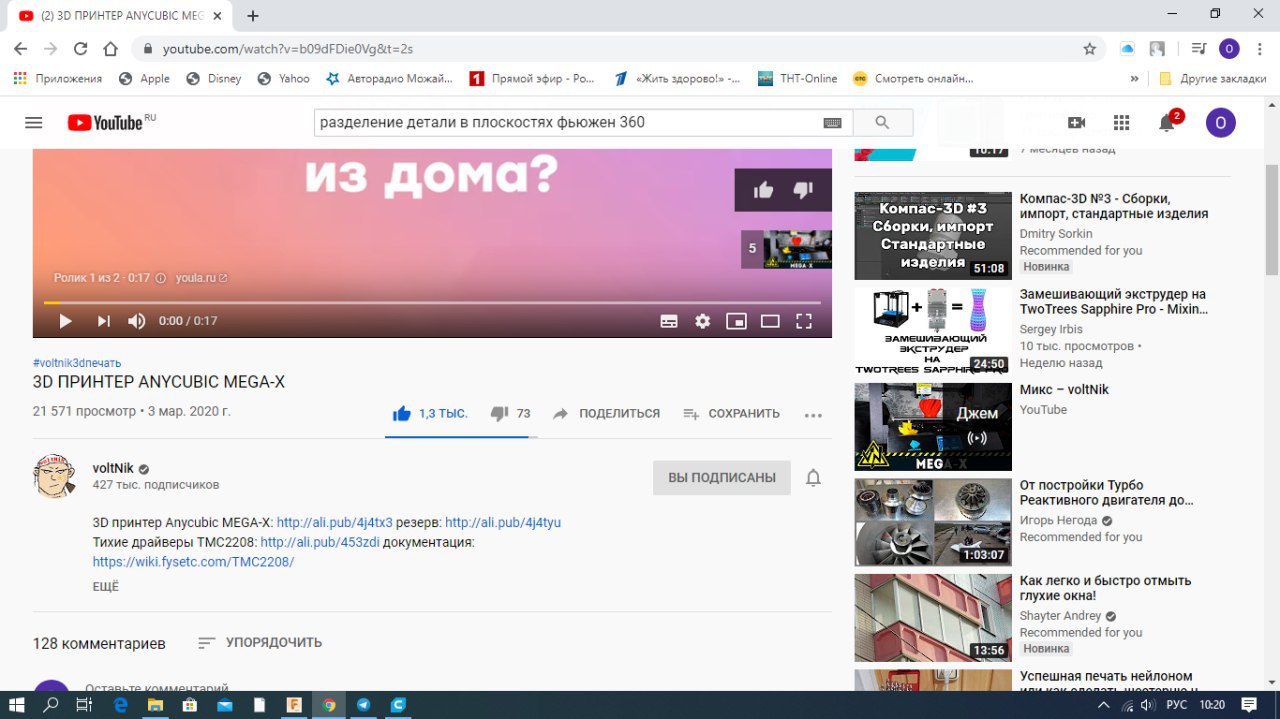Show hidden system tray icons
The image size is (1280, 719).
[x=1103, y=705]
